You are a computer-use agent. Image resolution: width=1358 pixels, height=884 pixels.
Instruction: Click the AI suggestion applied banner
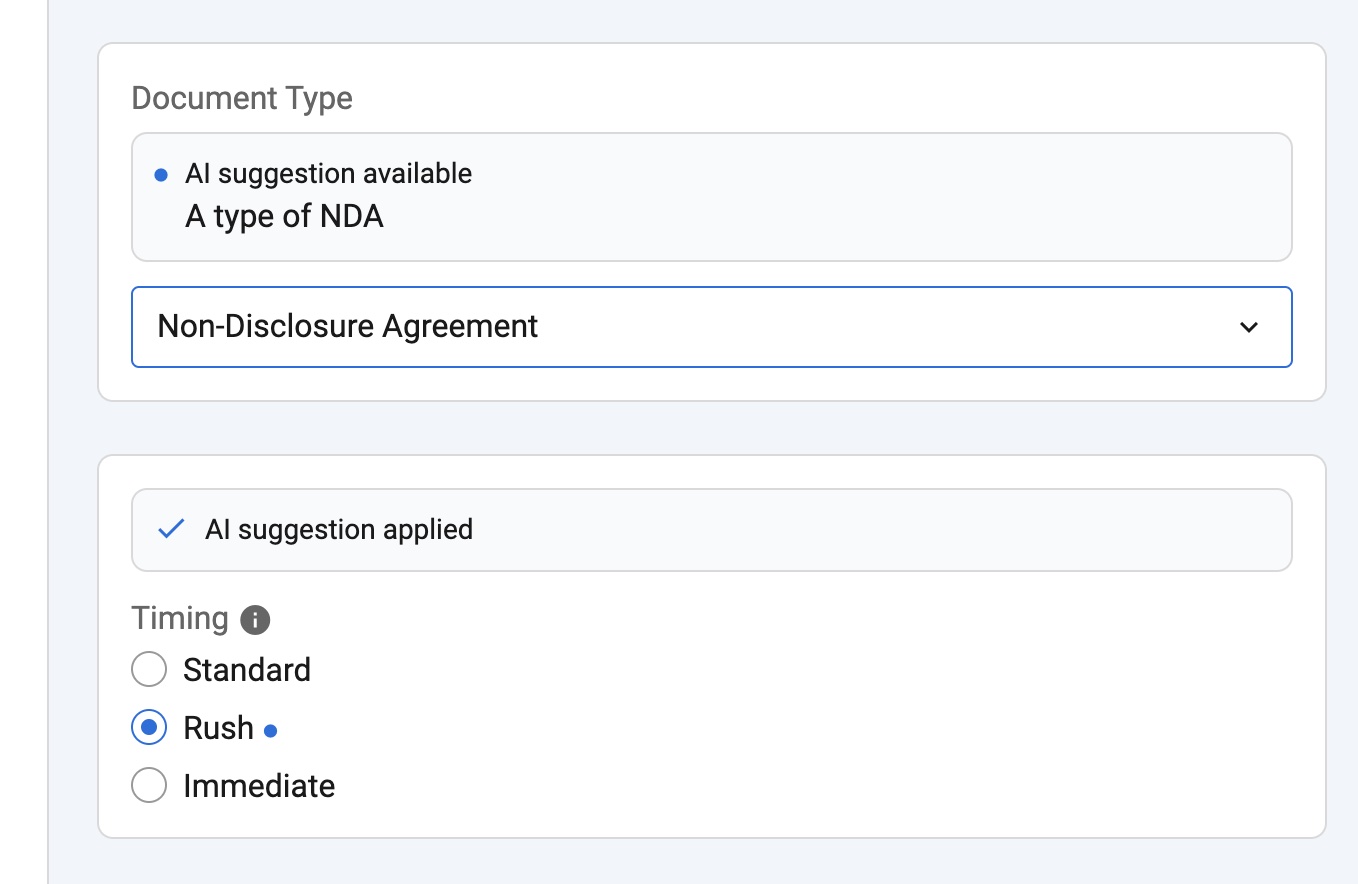[x=711, y=529]
